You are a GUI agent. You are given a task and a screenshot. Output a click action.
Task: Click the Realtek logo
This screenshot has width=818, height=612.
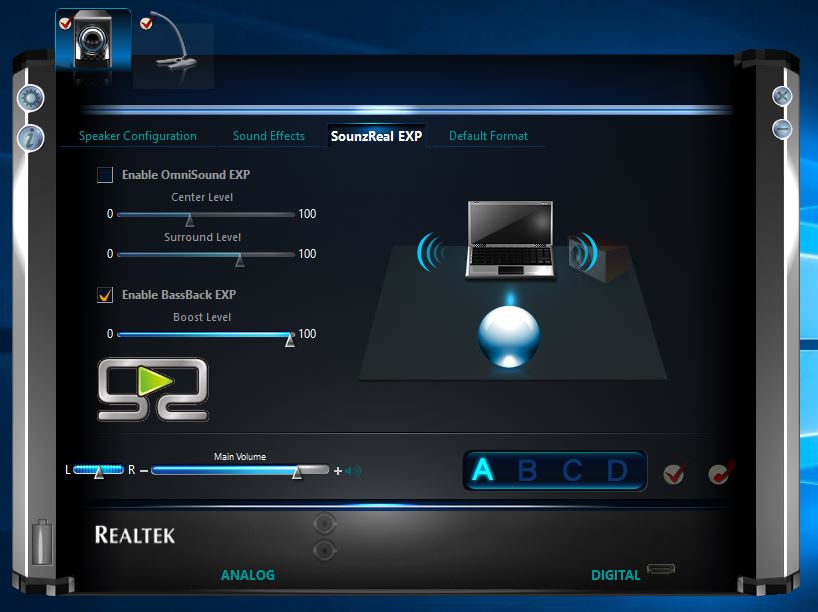coord(135,535)
